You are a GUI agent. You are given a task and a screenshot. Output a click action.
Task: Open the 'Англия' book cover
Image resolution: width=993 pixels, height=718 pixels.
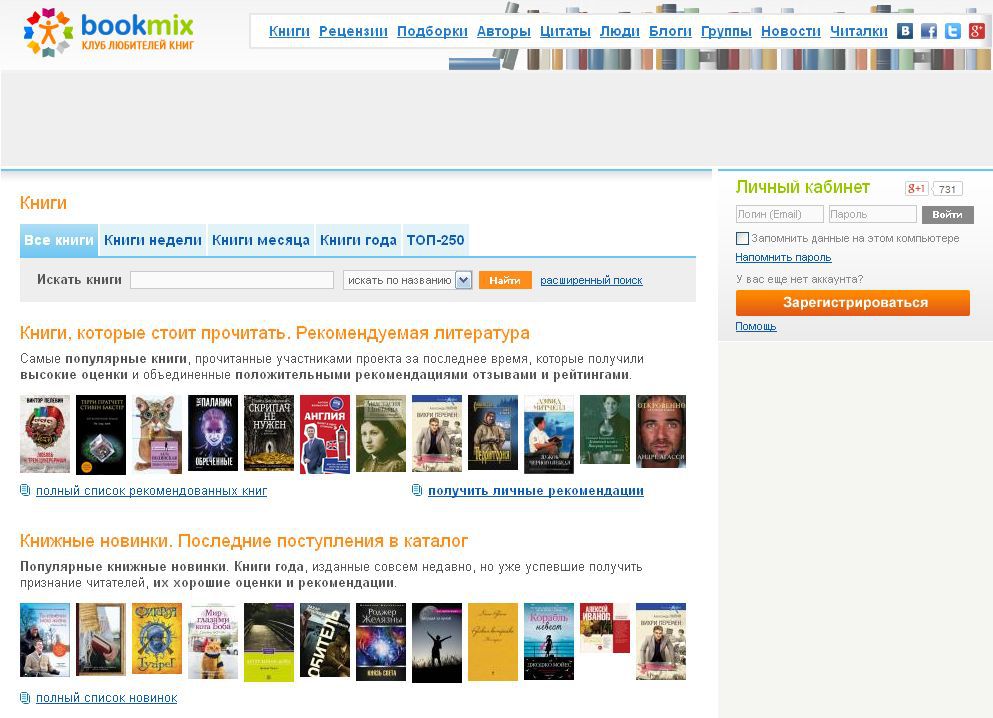pyautogui.click(x=325, y=433)
